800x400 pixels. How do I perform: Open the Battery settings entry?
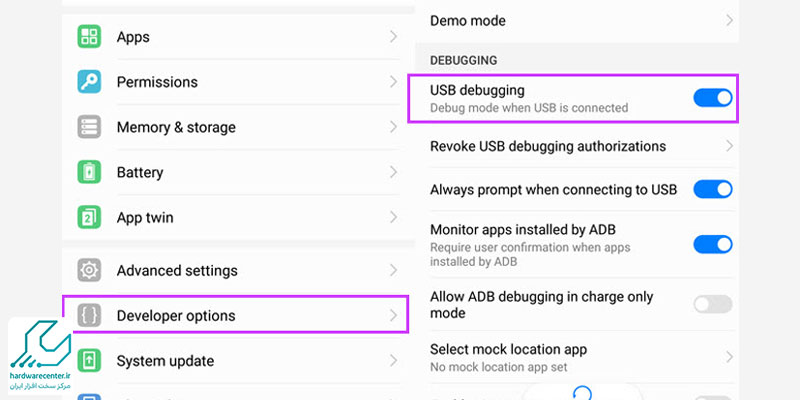140,172
